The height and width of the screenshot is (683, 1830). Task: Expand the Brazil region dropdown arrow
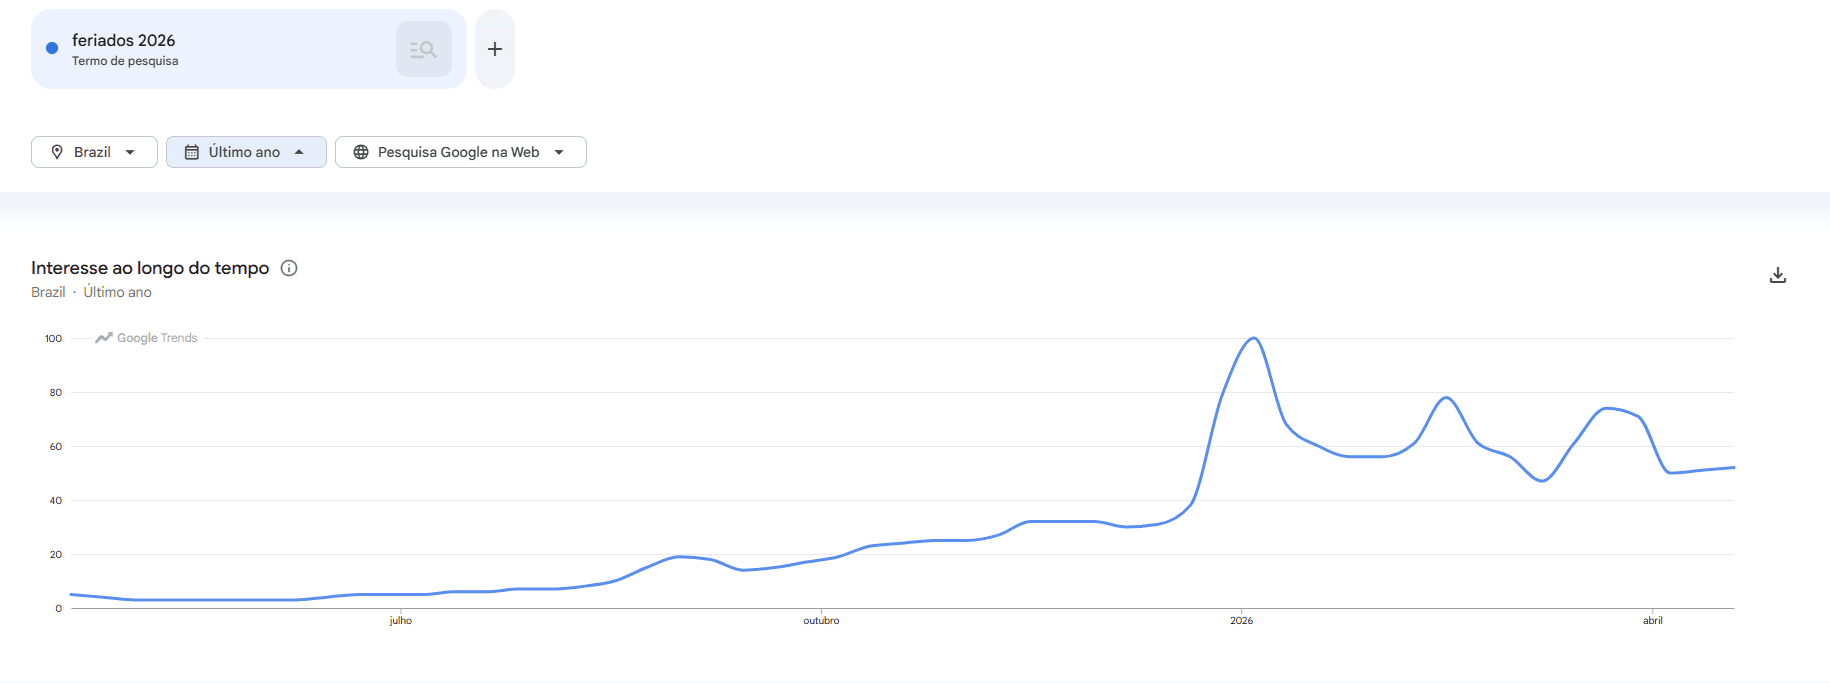coord(130,152)
